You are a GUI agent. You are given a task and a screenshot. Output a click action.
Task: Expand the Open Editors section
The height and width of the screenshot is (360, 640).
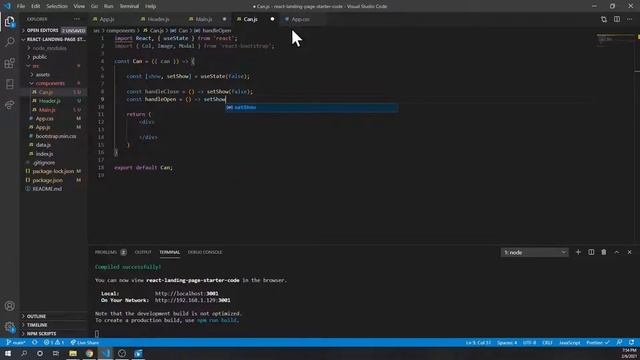(53, 30)
